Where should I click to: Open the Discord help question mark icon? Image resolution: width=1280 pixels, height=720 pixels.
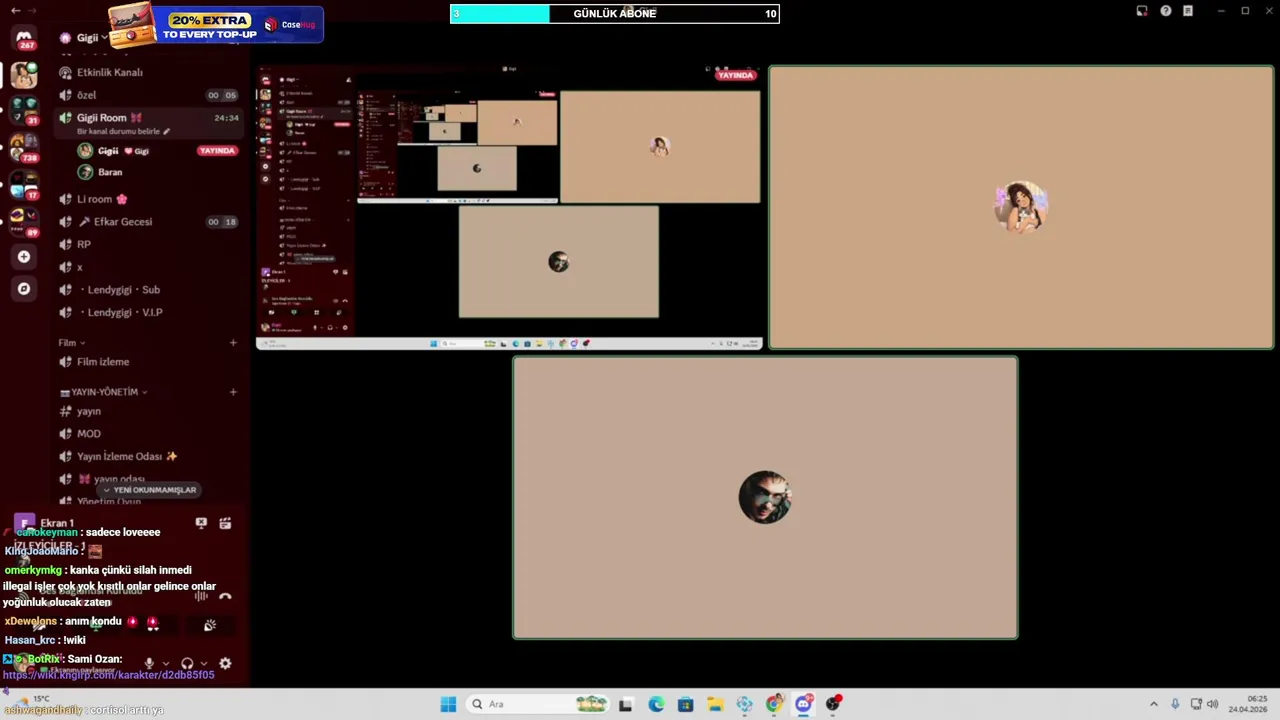point(1166,11)
